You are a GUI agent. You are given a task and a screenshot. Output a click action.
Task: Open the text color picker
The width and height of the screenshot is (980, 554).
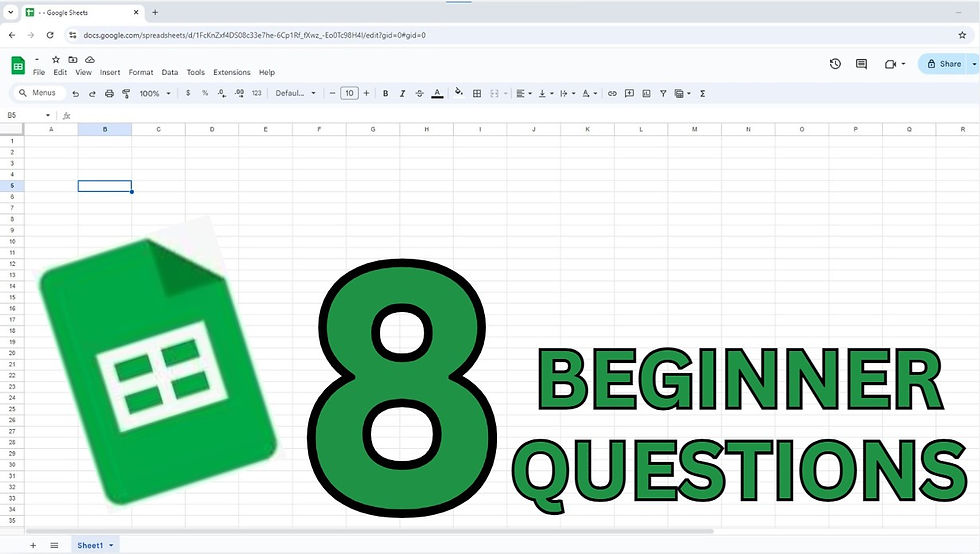tap(438, 93)
